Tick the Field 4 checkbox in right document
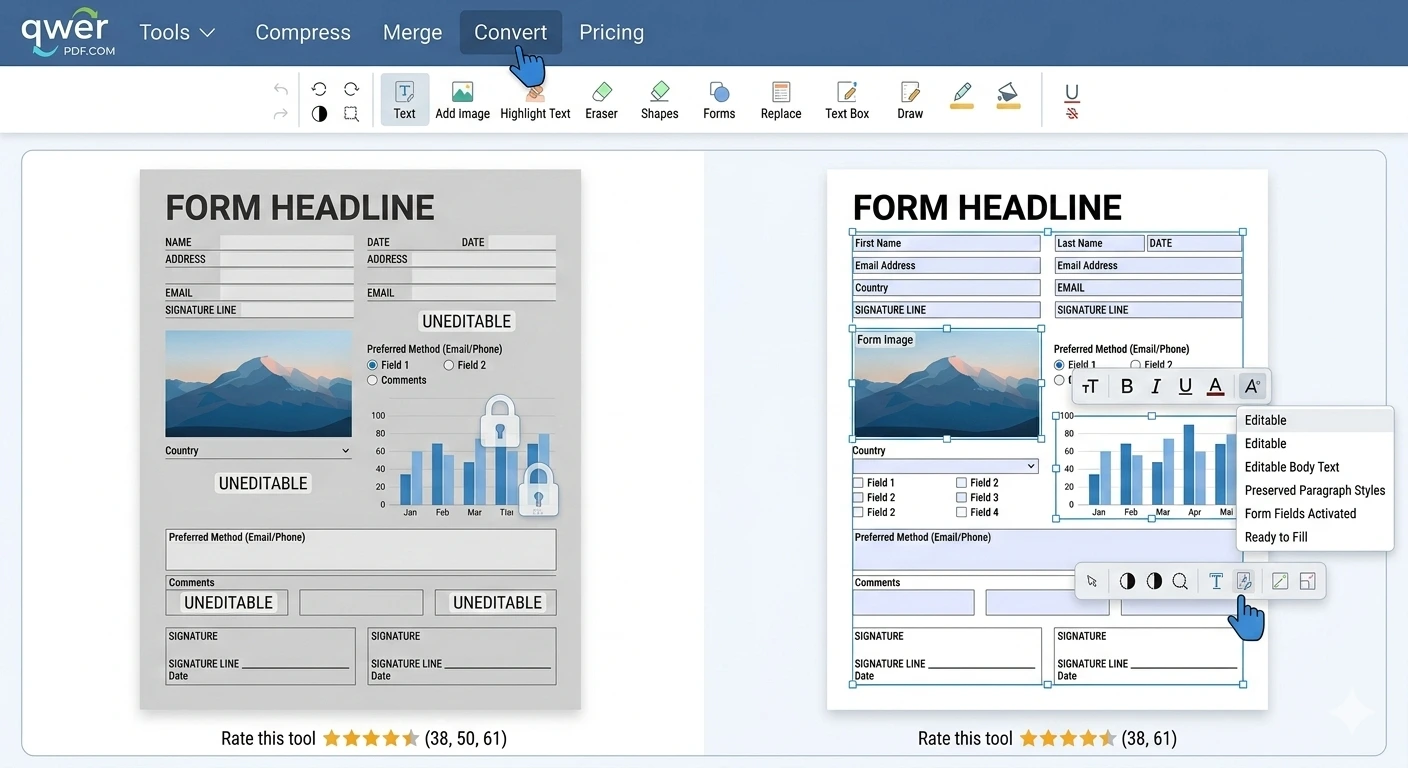The height and width of the screenshot is (768, 1408). click(961, 512)
